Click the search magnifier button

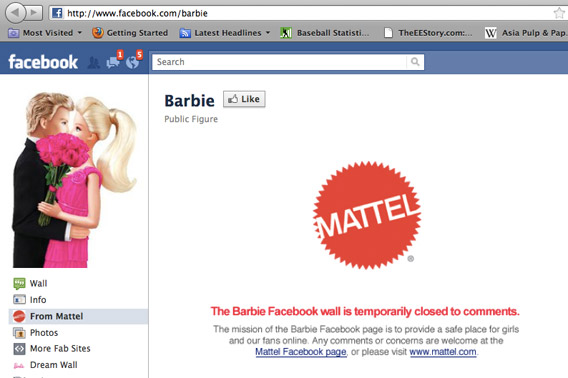(x=415, y=62)
